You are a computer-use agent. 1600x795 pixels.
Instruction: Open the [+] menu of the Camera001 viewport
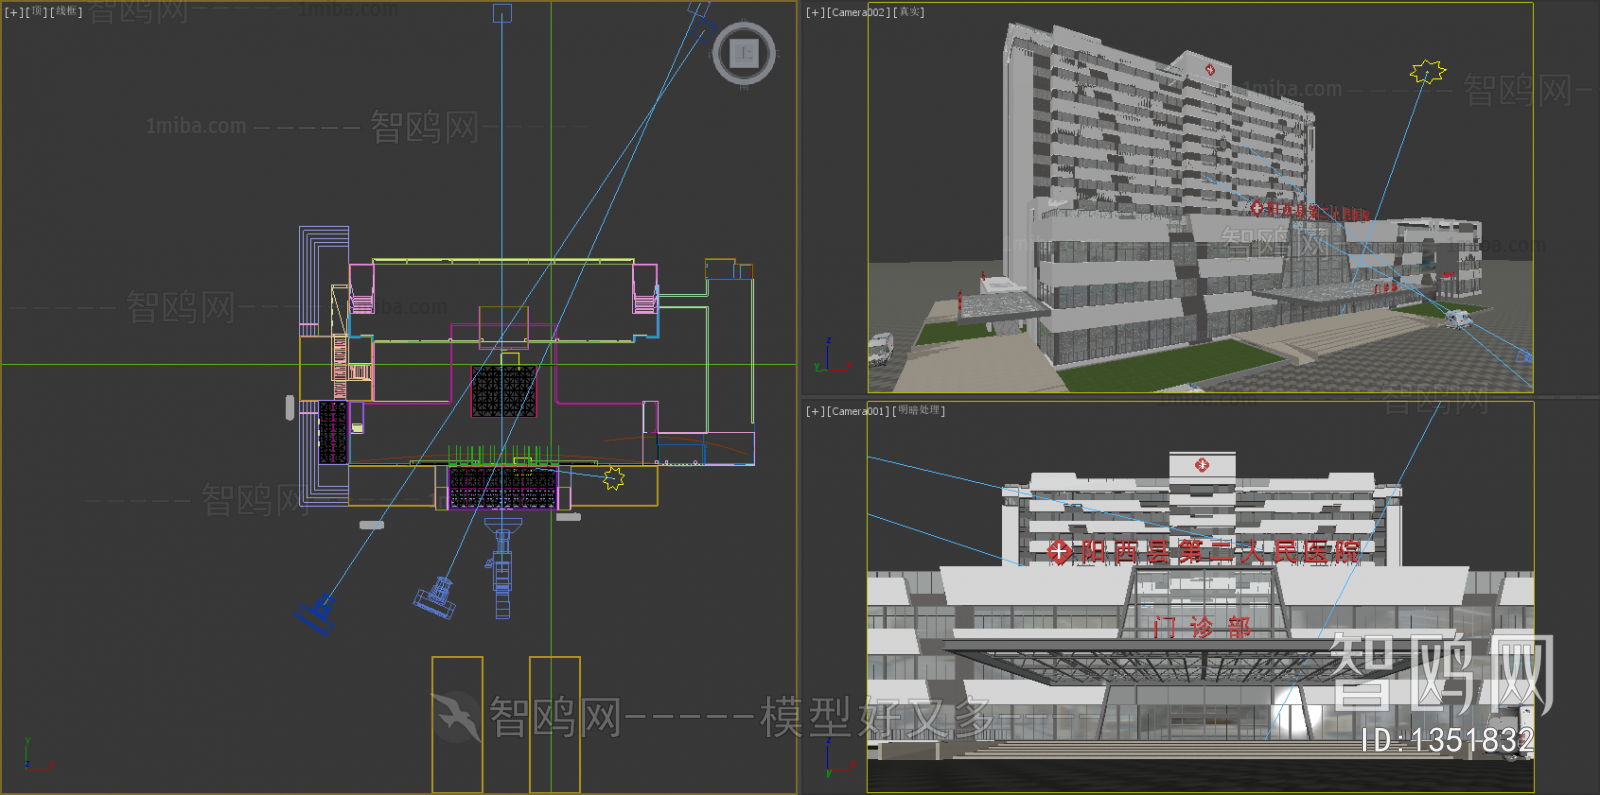815,411
